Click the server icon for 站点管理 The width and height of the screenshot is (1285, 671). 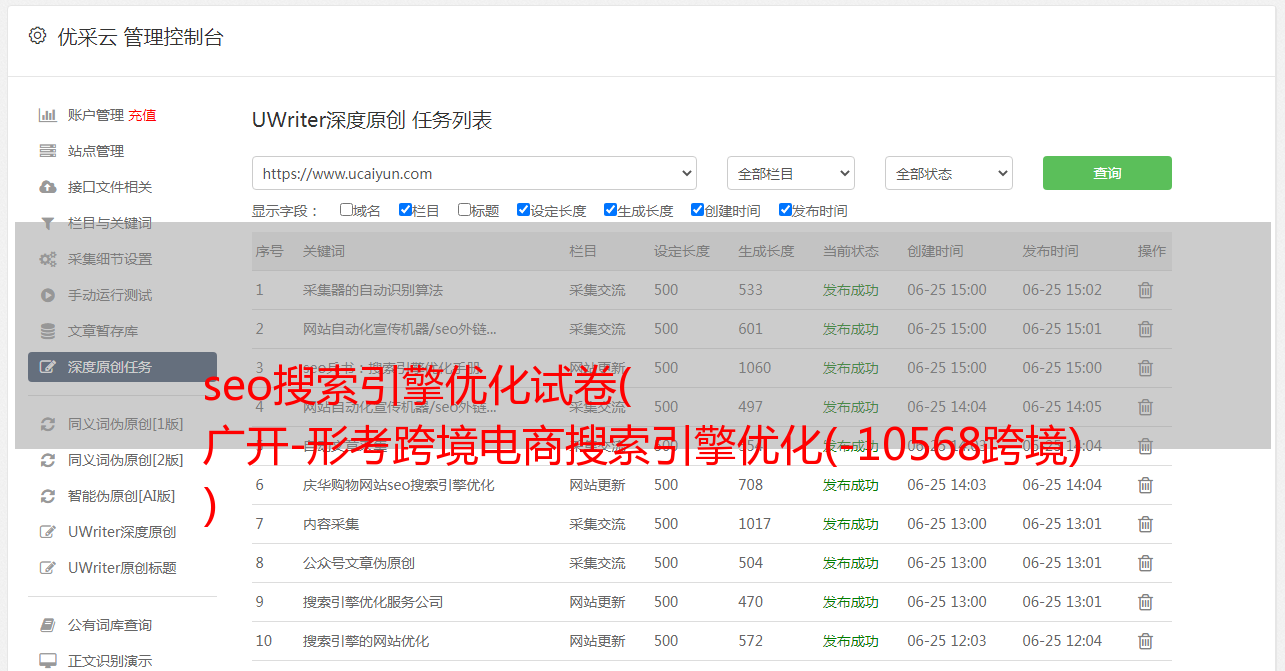pos(47,151)
